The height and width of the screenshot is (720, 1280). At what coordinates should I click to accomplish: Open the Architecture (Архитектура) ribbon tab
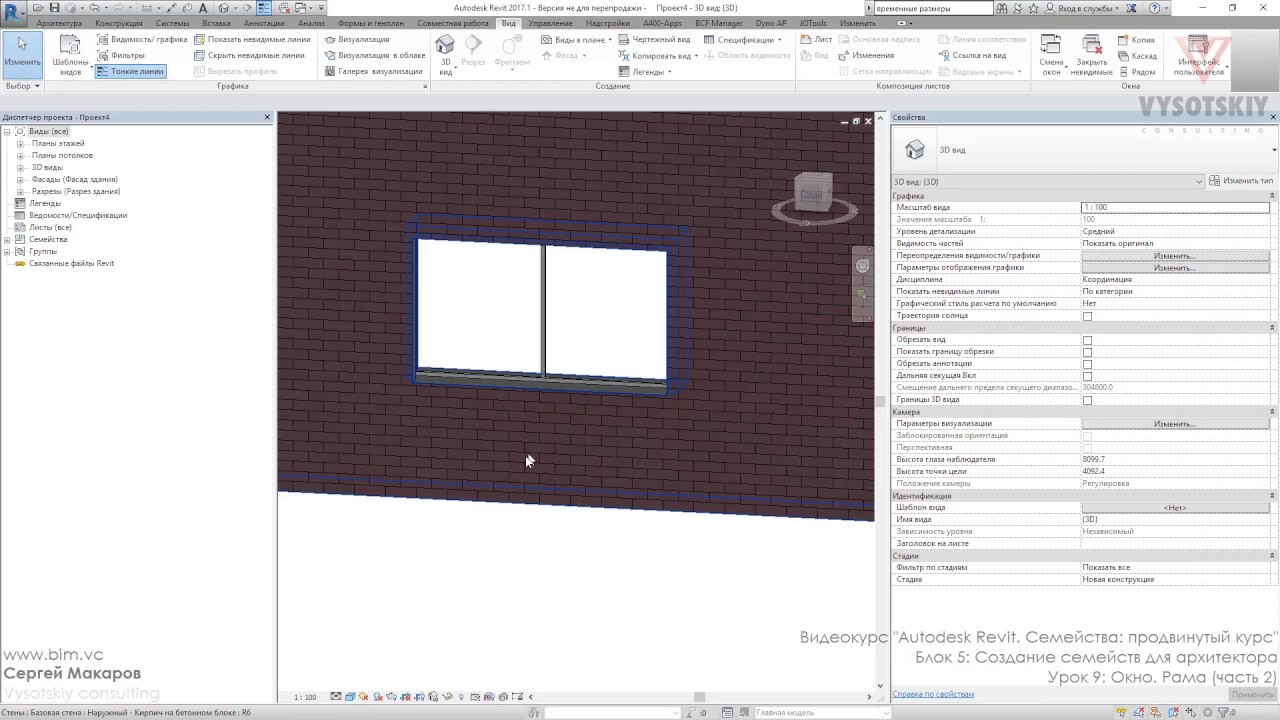(59, 23)
